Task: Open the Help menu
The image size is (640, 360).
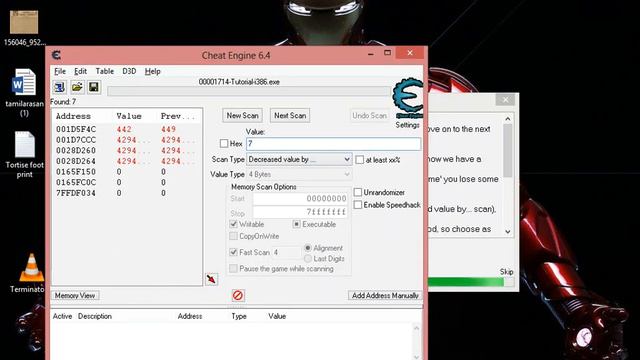Action: (x=153, y=71)
